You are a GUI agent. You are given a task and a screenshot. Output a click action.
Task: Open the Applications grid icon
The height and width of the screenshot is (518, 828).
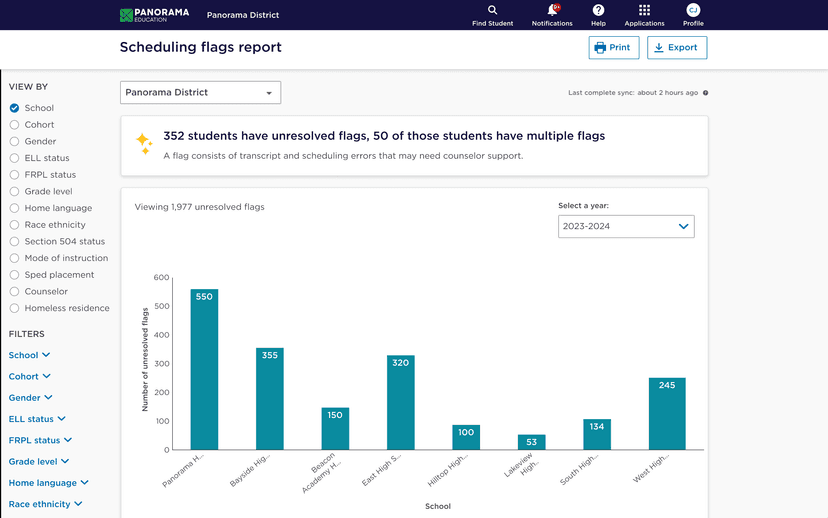tap(644, 10)
